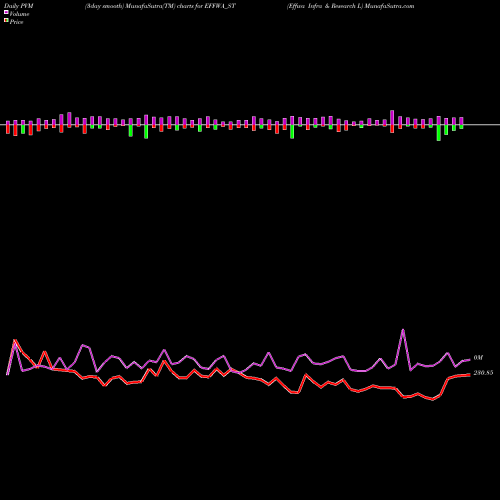The image size is (500, 500).
Task: Select the 'Volume' legend label
Action: (19, 14)
